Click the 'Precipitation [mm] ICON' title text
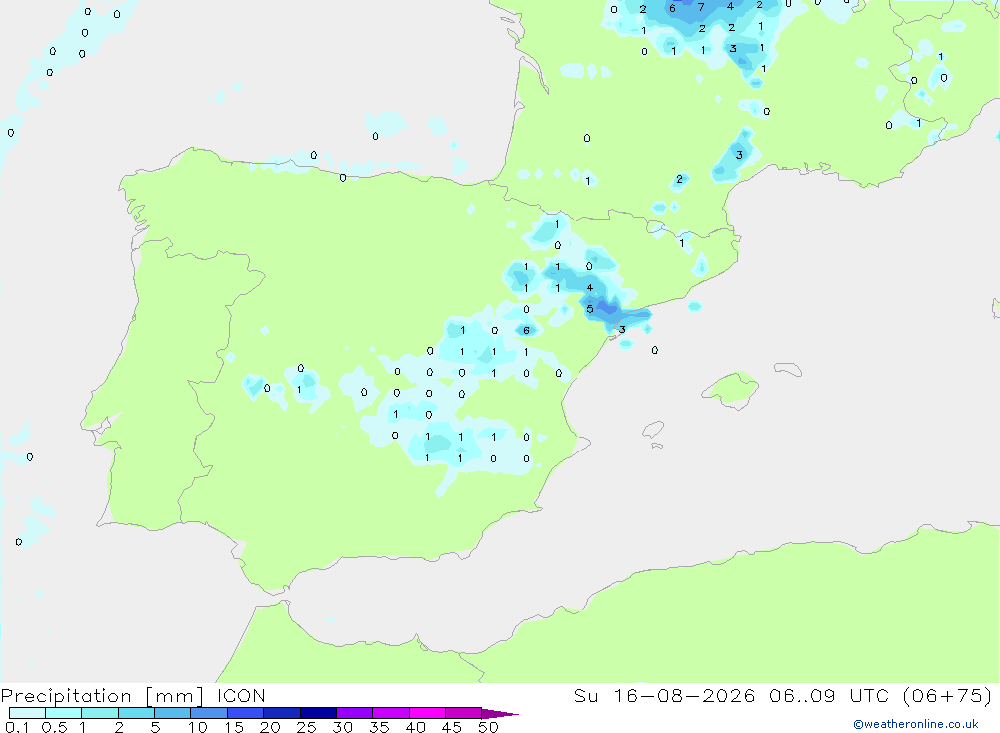Screen dimensions: 1000x733 [x=133, y=695]
